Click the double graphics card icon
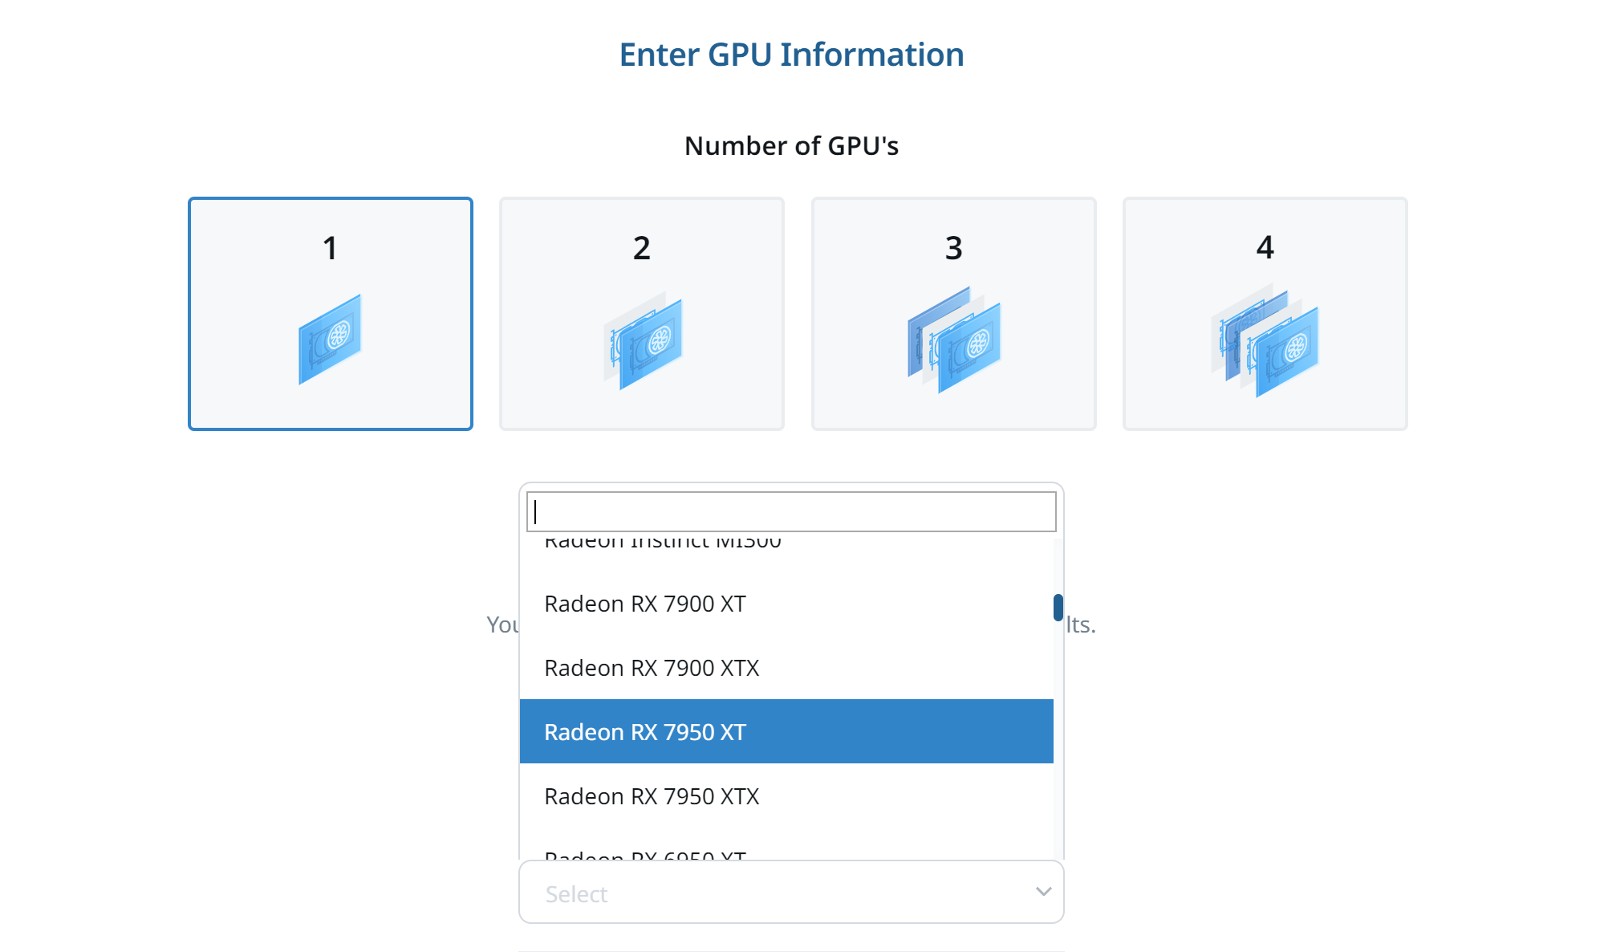The width and height of the screenshot is (1600, 952). point(643,340)
